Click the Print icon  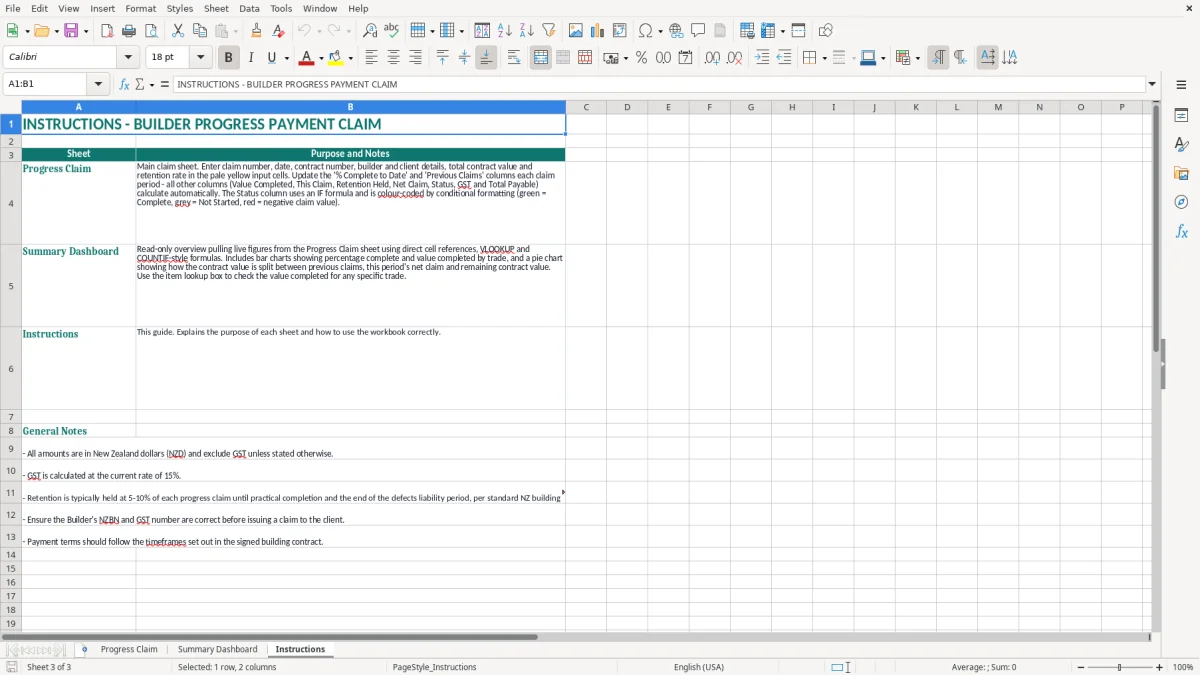[129, 30]
